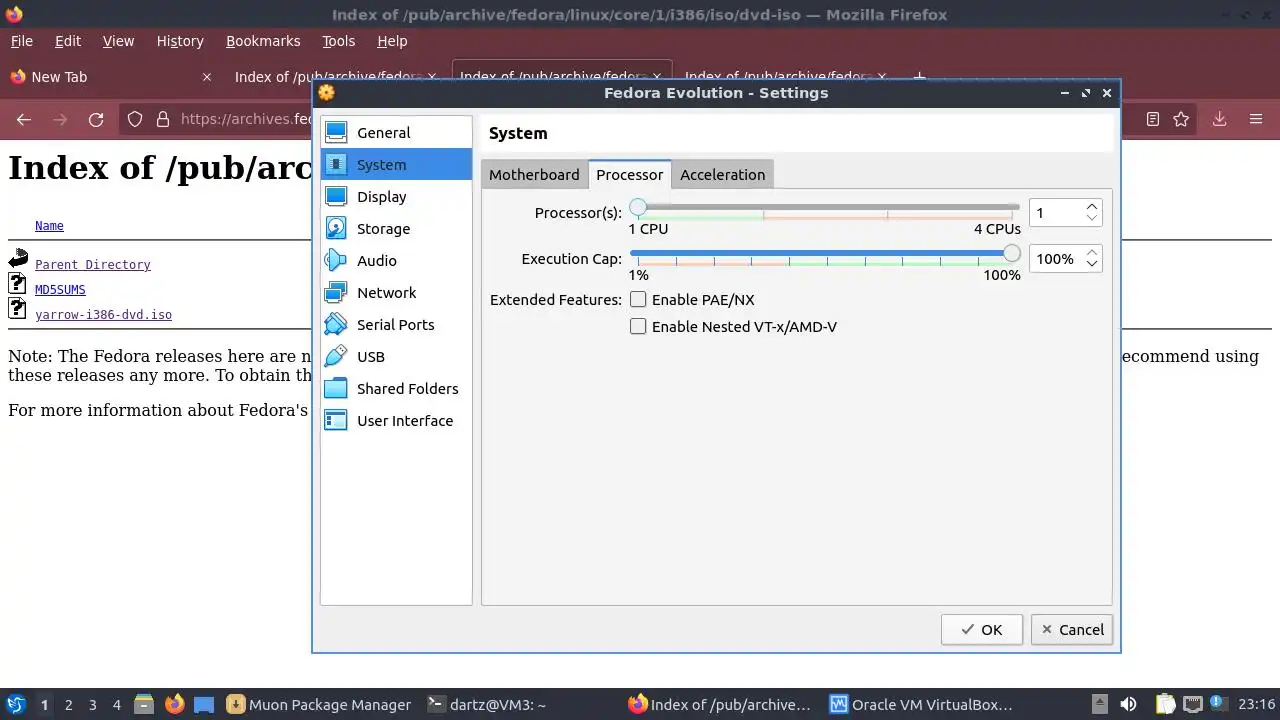The width and height of the screenshot is (1280, 720).
Task: Switch to workspace 2 in taskbar
Action: [x=68, y=704]
